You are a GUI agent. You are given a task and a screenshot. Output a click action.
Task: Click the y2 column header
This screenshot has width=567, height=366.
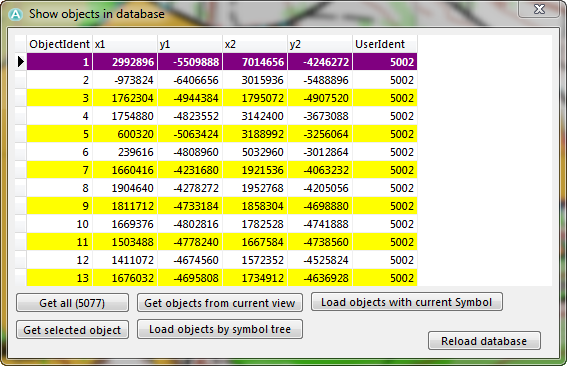point(320,44)
